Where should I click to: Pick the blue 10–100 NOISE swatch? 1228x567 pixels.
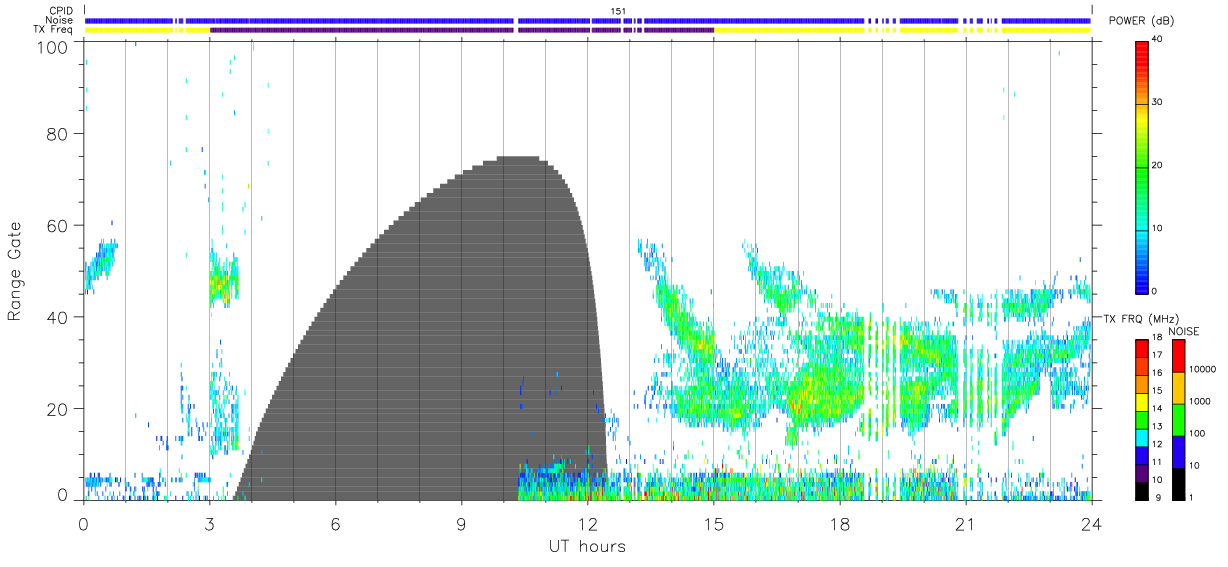coord(1178,451)
